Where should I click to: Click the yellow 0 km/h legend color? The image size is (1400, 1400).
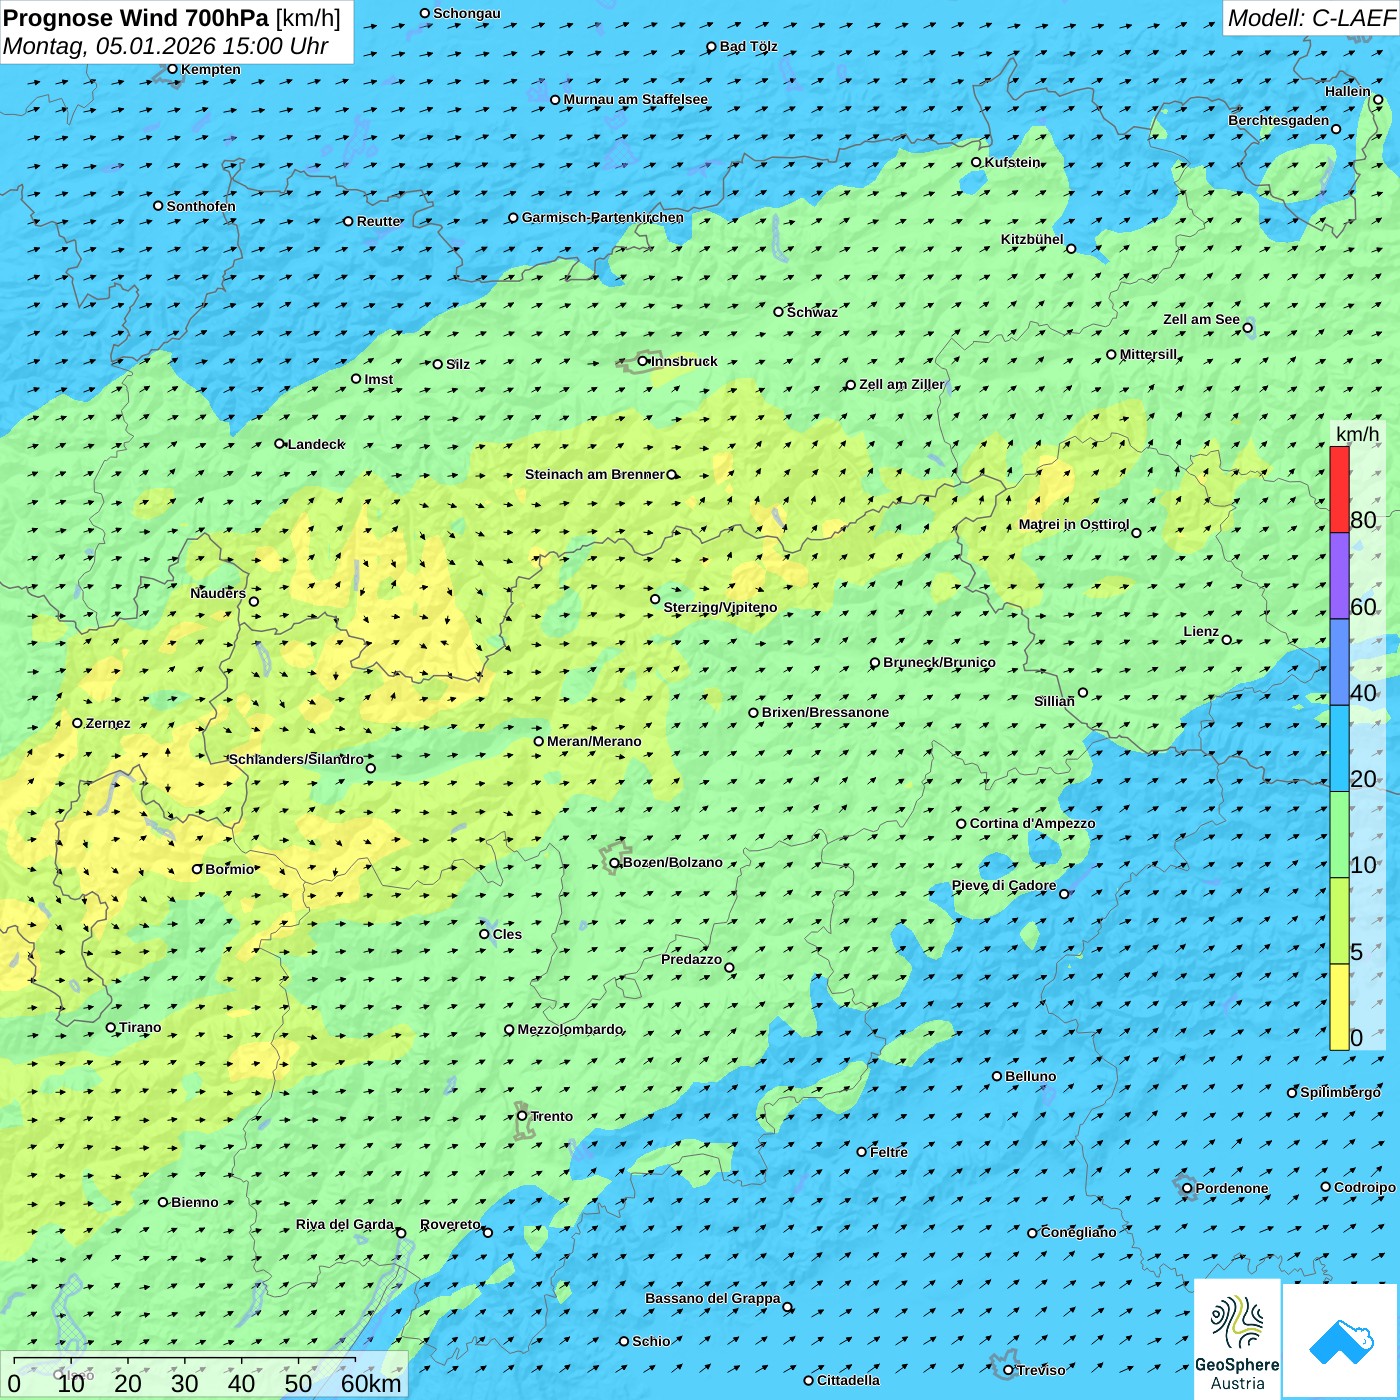[x=1339, y=1007]
